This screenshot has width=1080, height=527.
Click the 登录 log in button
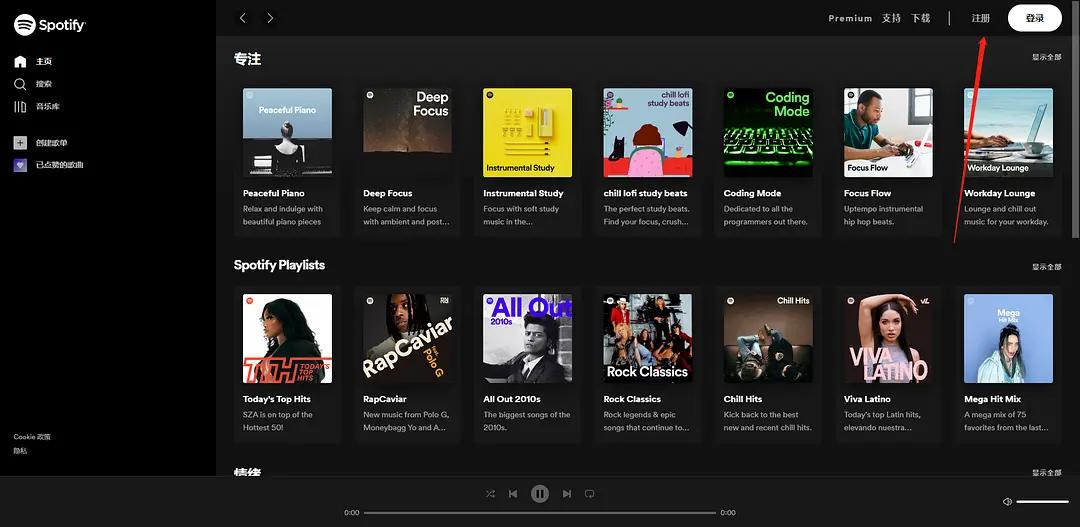click(1035, 19)
